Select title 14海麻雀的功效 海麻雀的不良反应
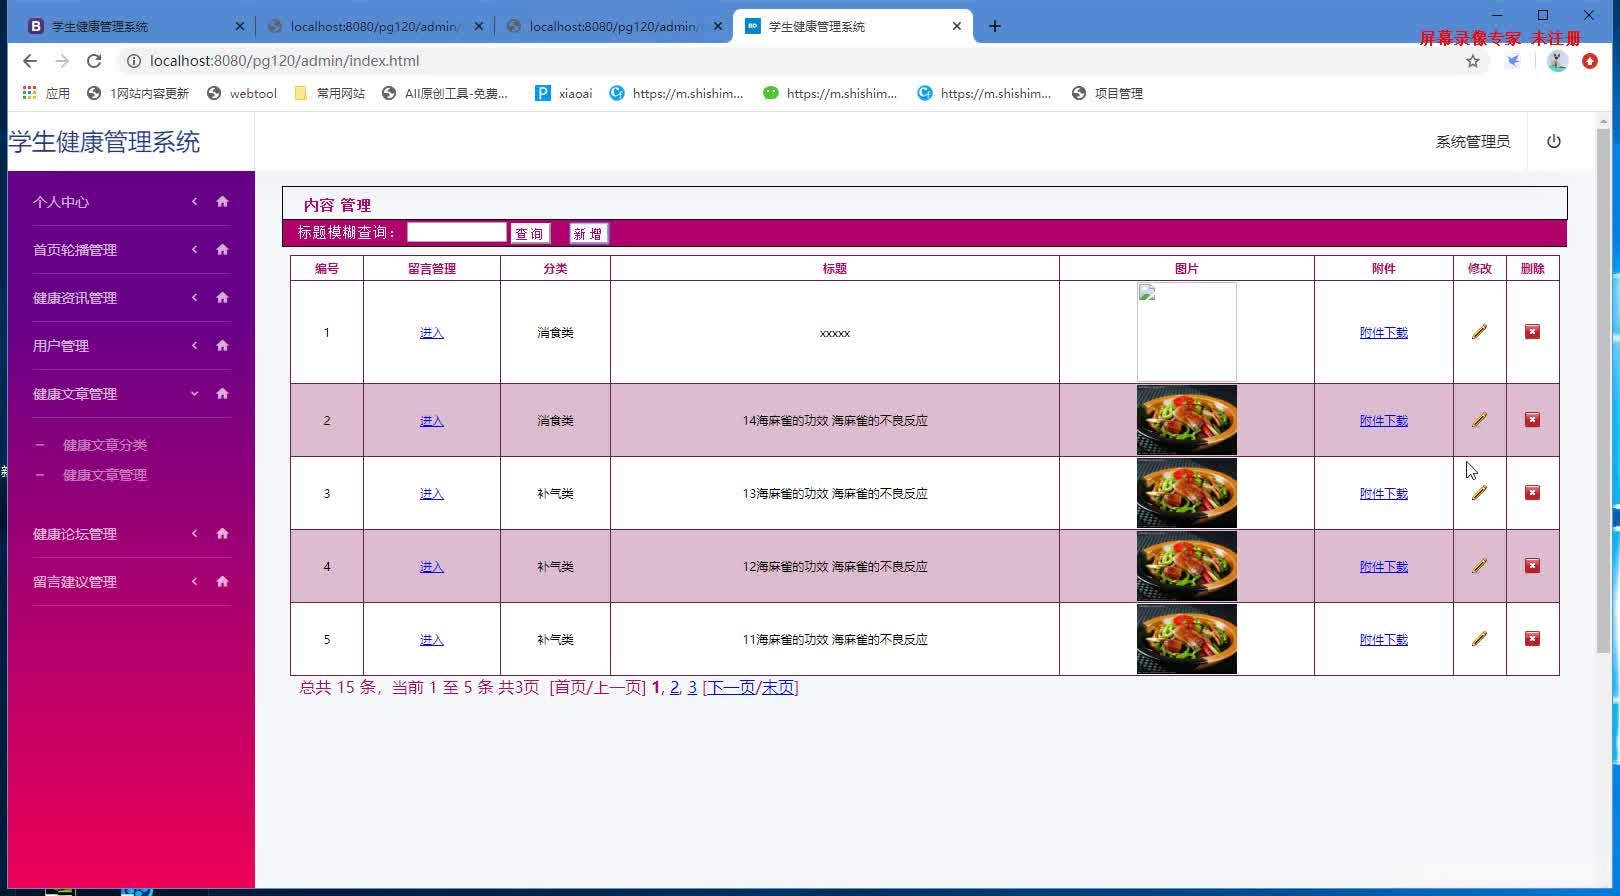The height and width of the screenshot is (896, 1620). 835,421
